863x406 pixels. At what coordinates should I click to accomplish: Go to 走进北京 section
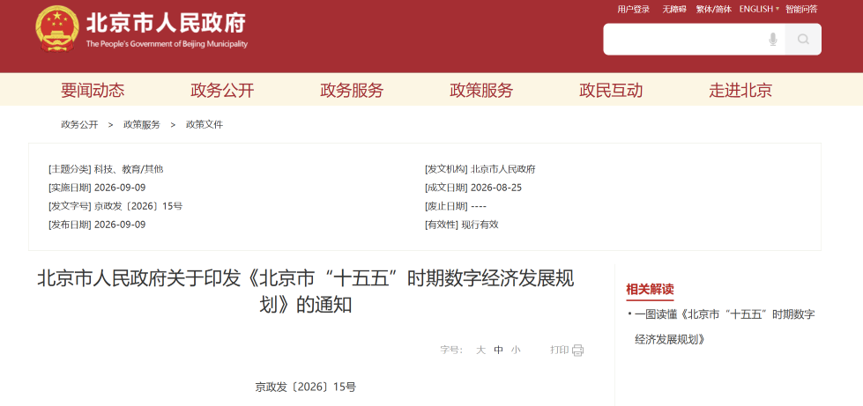coord(740,90)
